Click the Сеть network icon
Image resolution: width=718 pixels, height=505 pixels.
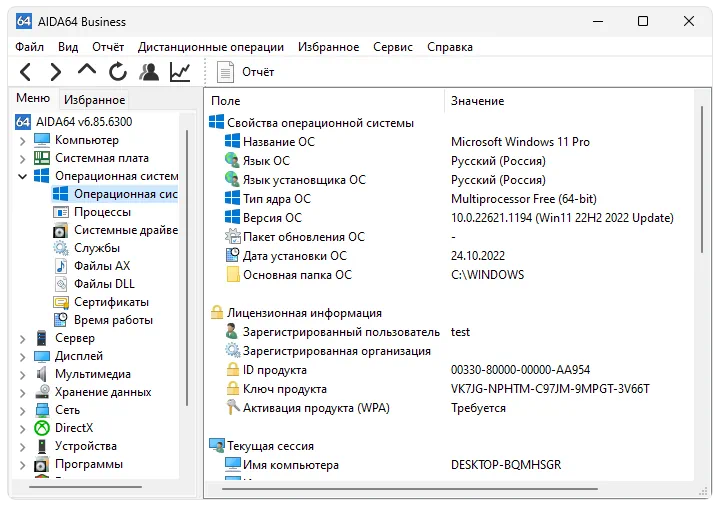click(42, 410)
